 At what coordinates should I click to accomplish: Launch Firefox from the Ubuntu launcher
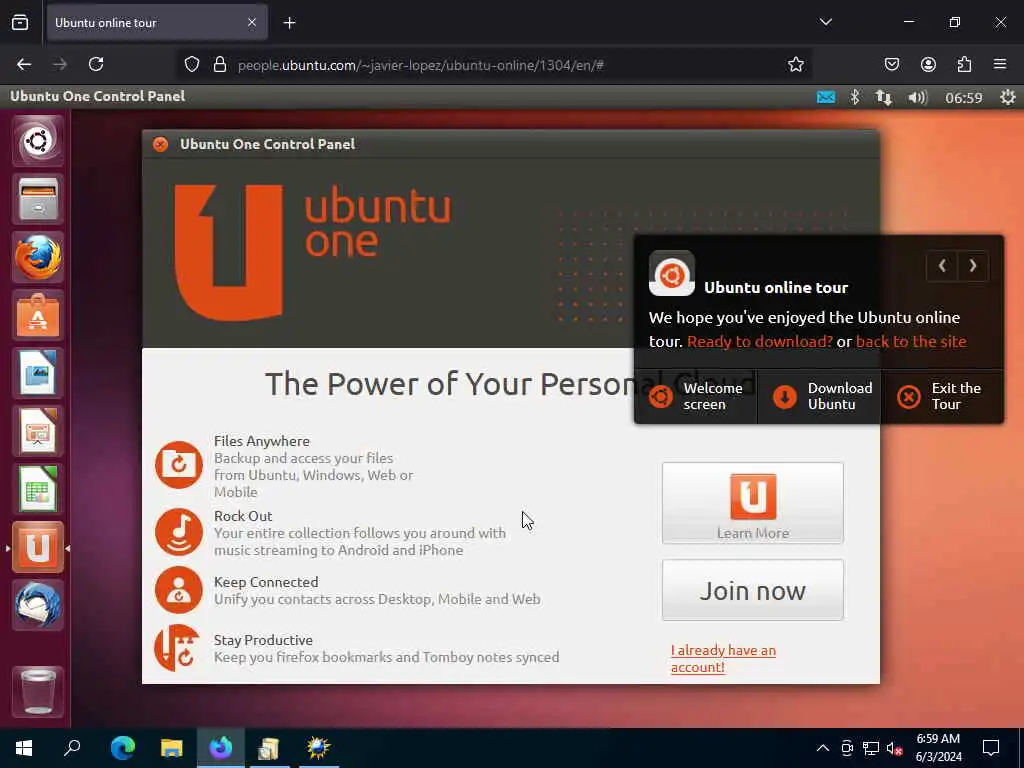tap(38, 257)
